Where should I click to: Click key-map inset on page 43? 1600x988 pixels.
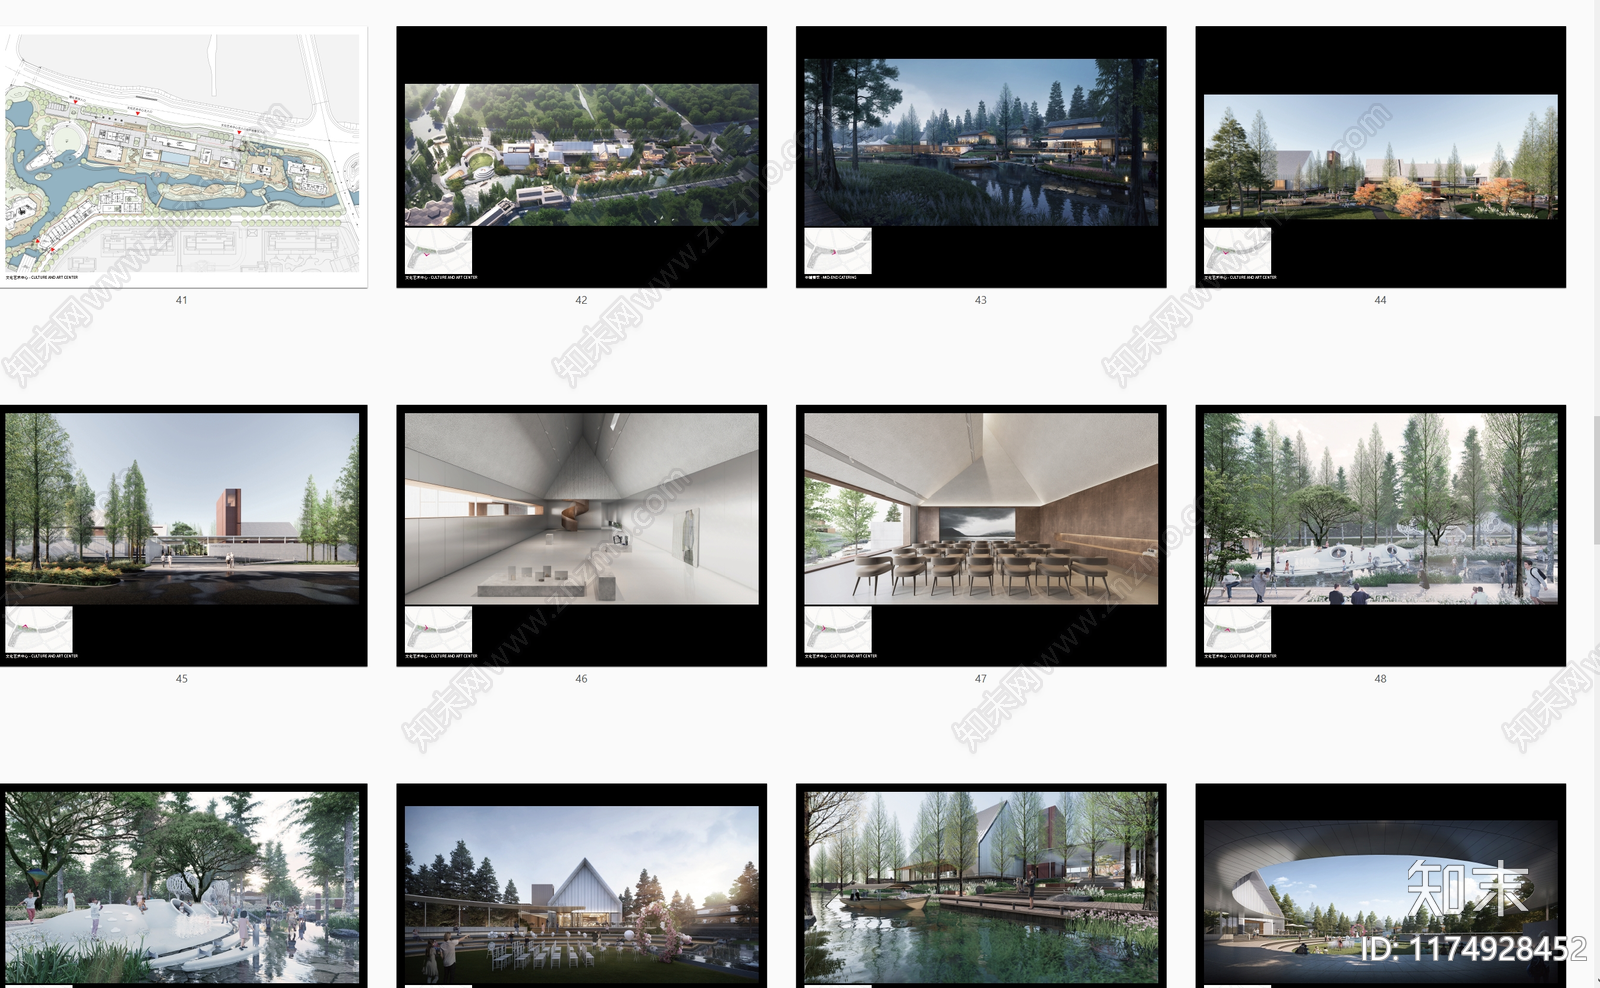point(838,251)
